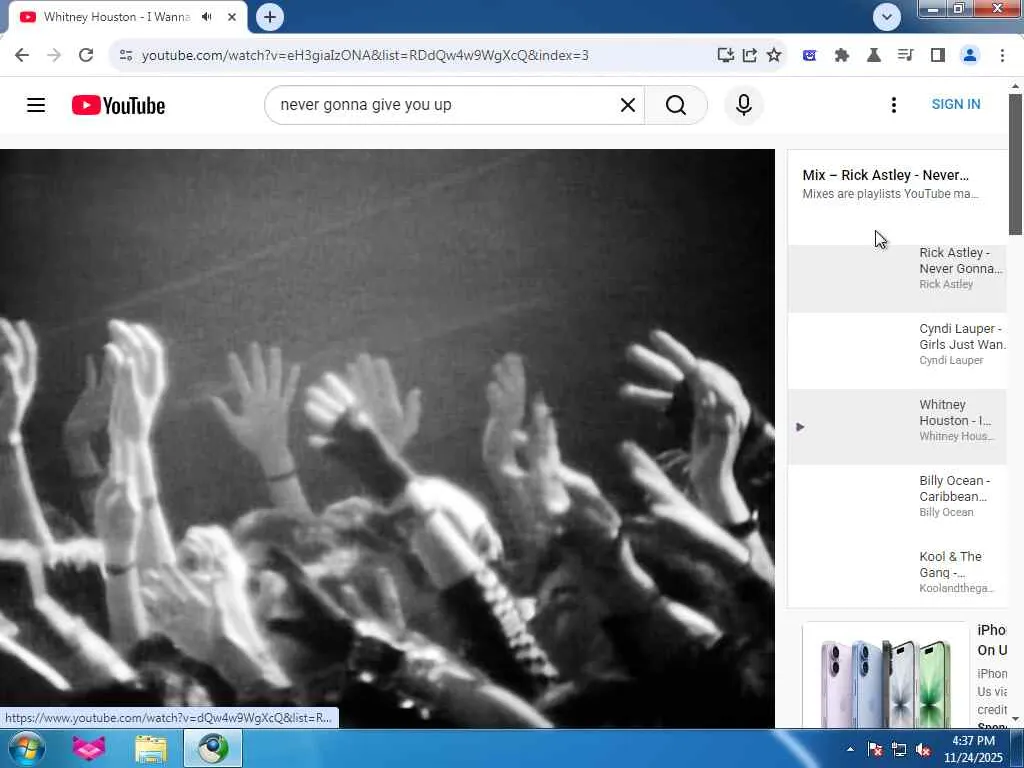1024x768 pixels.
Task: Go forward in browser history
Action: 54,55
